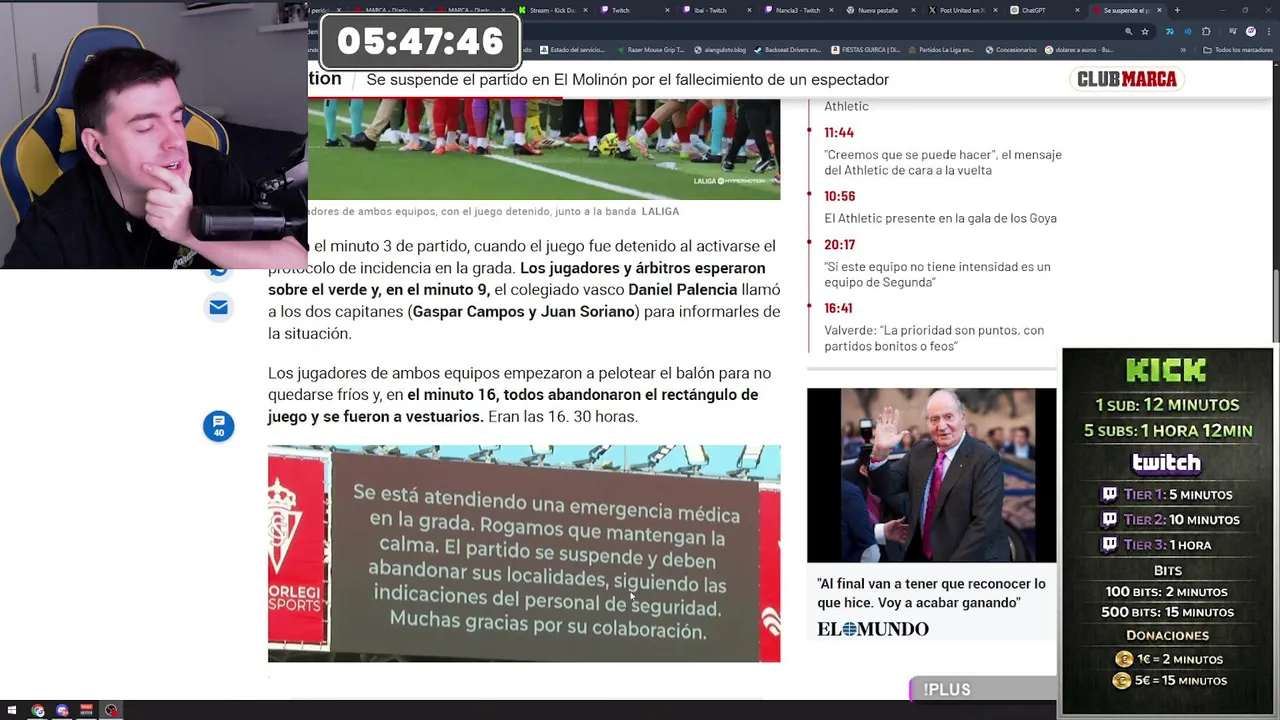The height and width of the screenshot is (720, 1280).
Task: Open the Razer Mouse Grip bookmark
Action: tap(650, 50)
